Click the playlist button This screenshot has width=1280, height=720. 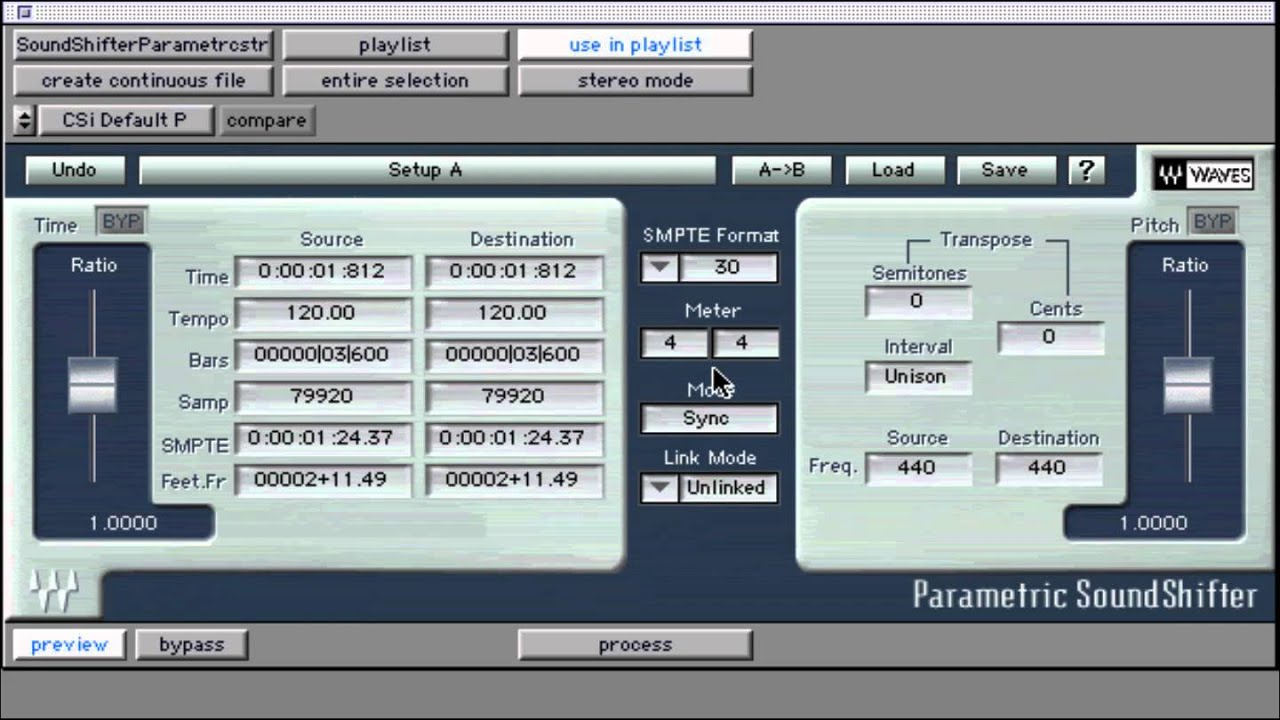click(x=395, y=45)
